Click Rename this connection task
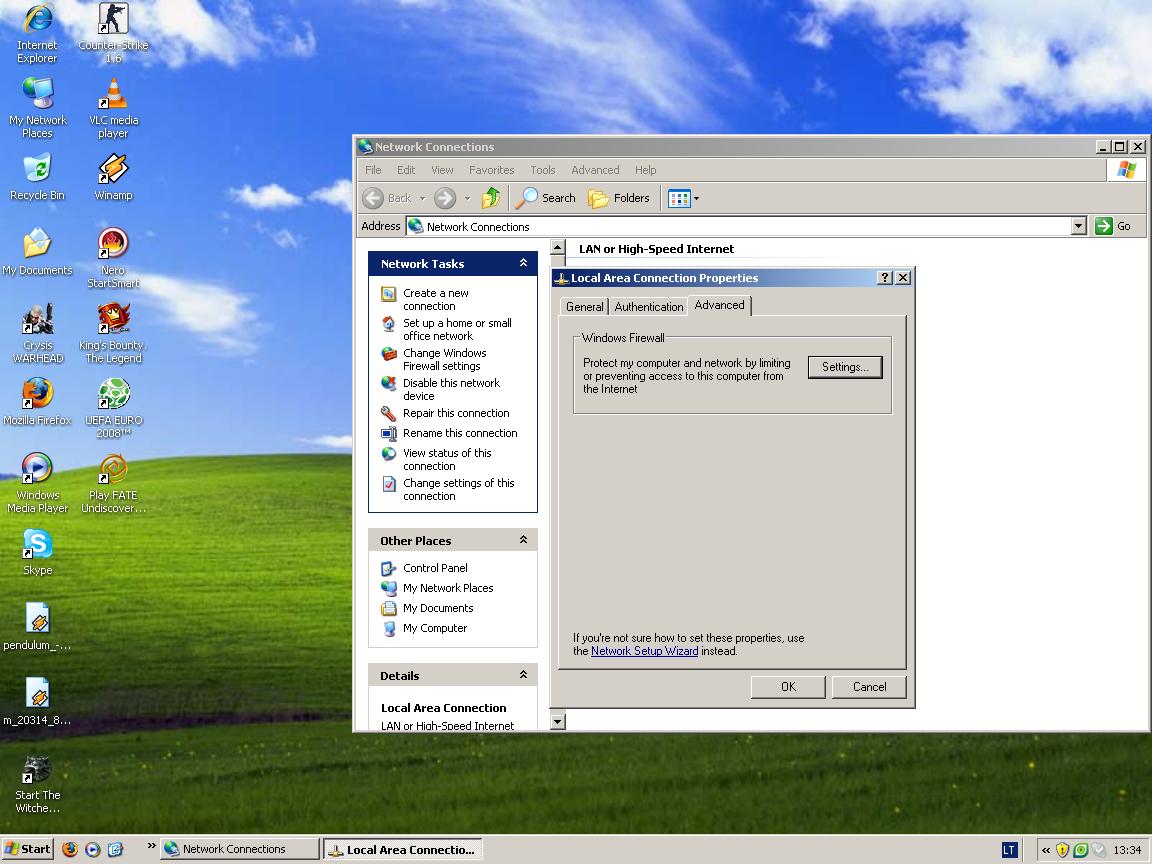This screenshot has height=864, width=1152. (460, 433)
